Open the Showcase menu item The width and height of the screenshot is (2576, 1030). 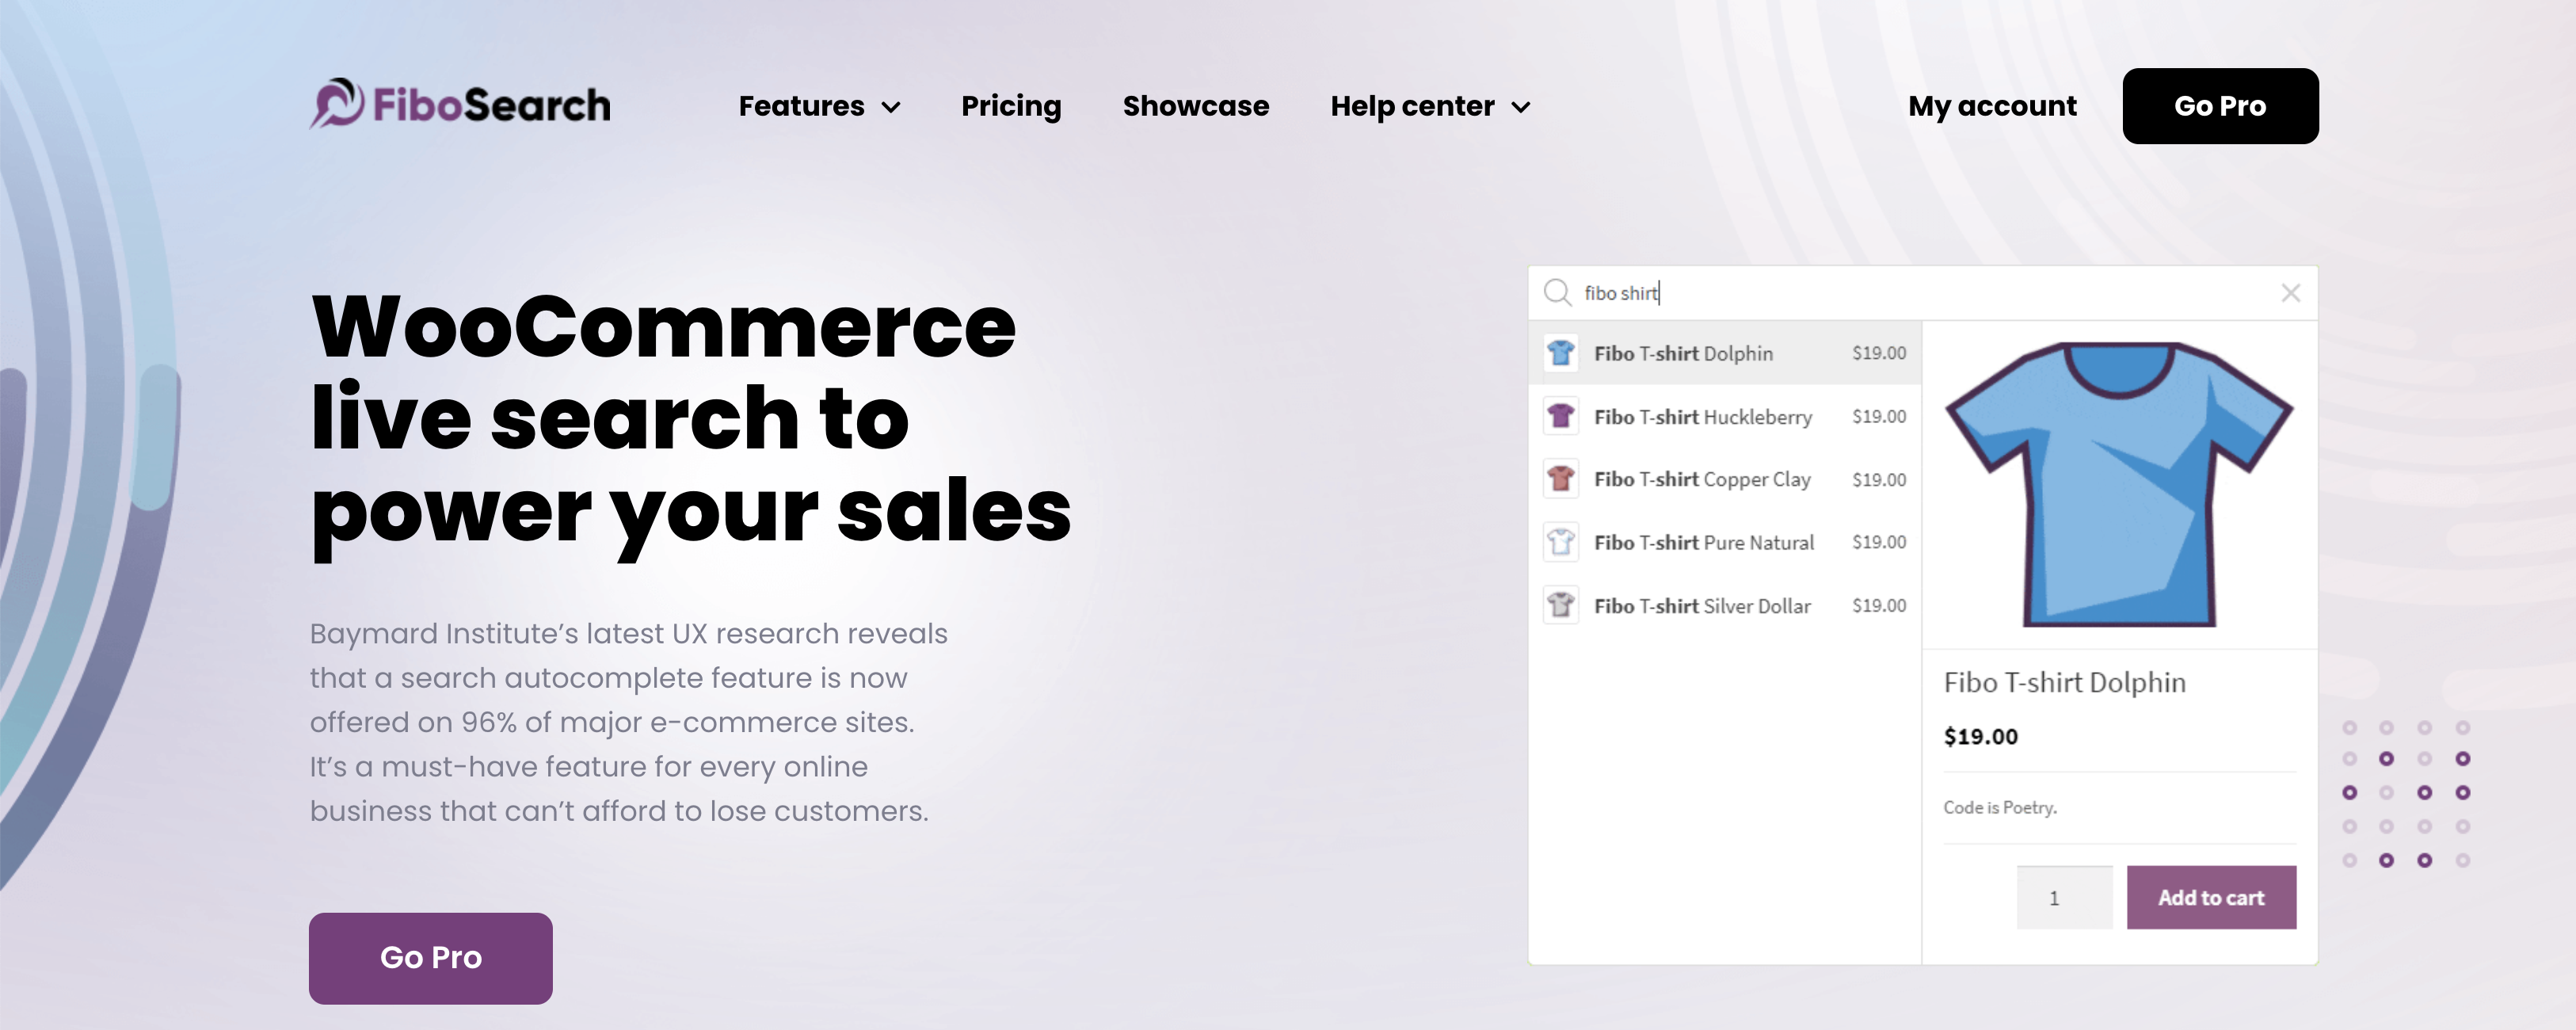pyautogui.click(x=1195, y=106)
